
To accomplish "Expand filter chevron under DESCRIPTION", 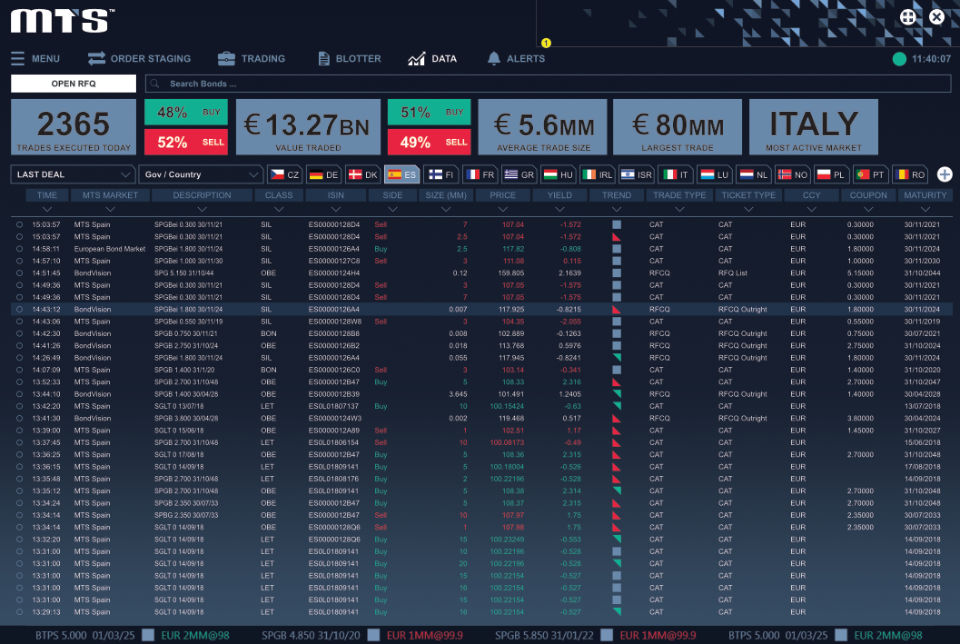I will [x=202, y=209].
